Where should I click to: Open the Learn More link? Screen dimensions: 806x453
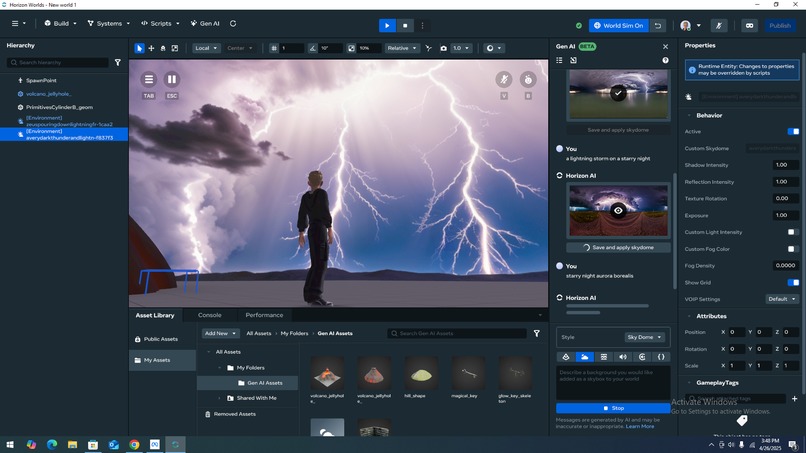click(x=640, y=426)
